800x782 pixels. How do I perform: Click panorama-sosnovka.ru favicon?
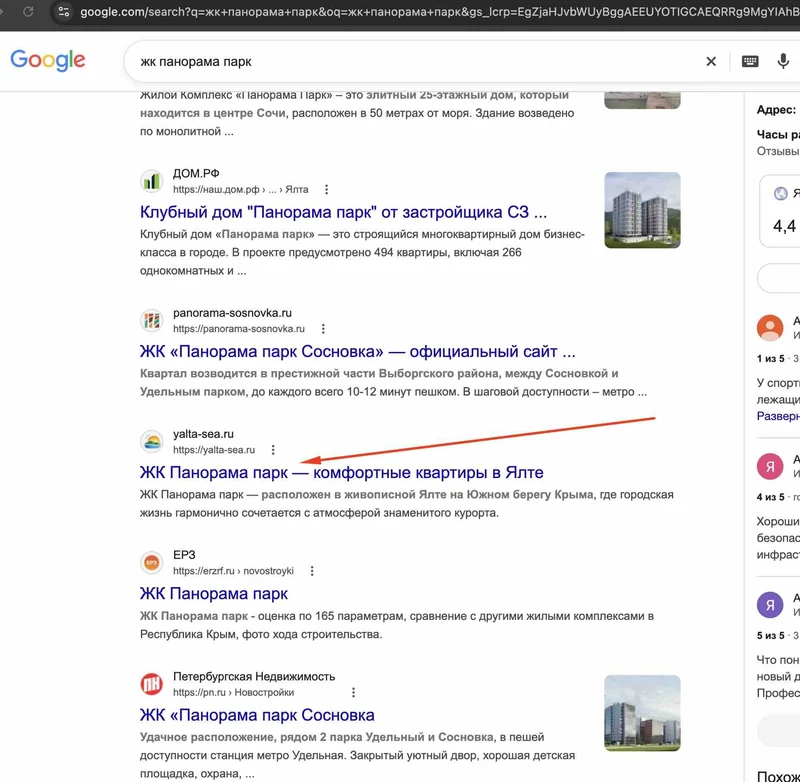[152, 320]
